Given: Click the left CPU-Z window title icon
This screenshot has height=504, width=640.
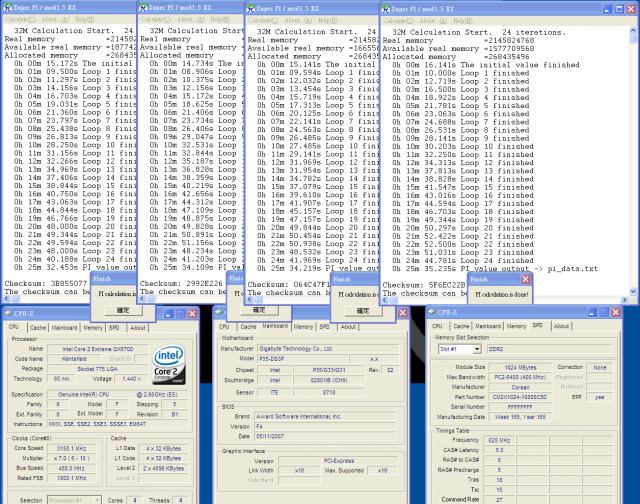Looking at the screenshot, I should point(8,313).
